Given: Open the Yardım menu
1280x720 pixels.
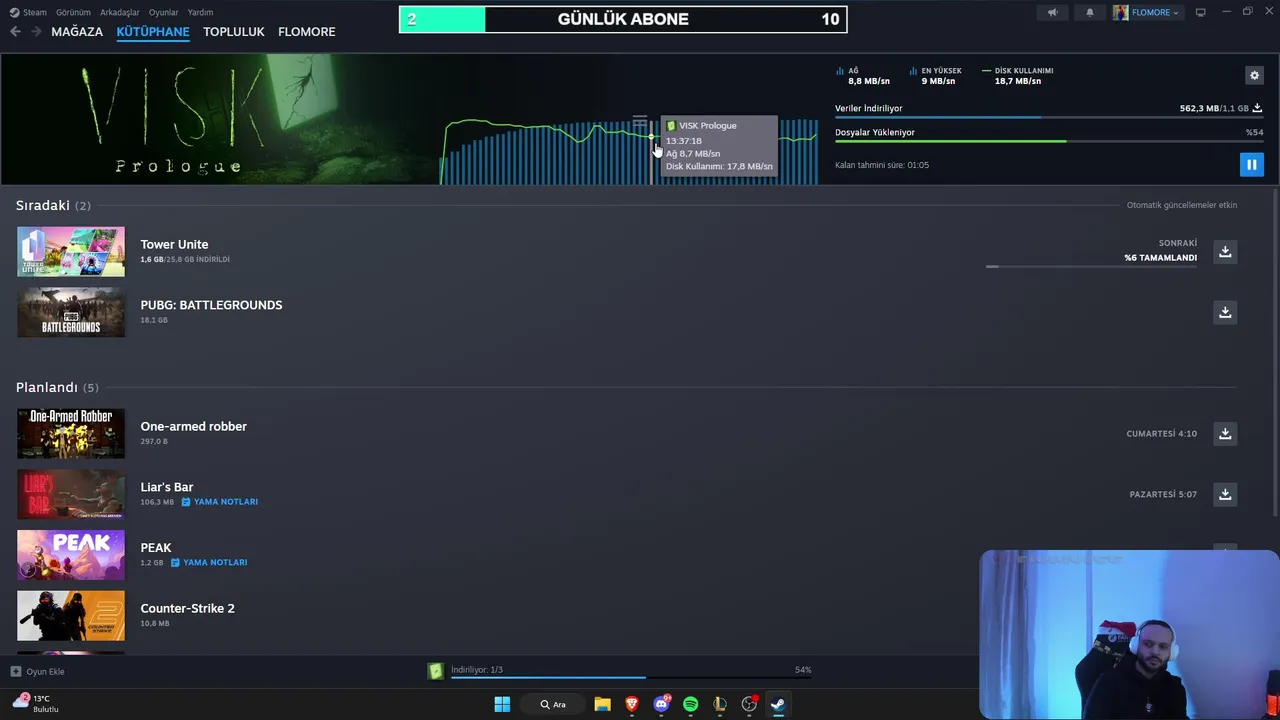Looking at the screenshot, I should [200, 12].
